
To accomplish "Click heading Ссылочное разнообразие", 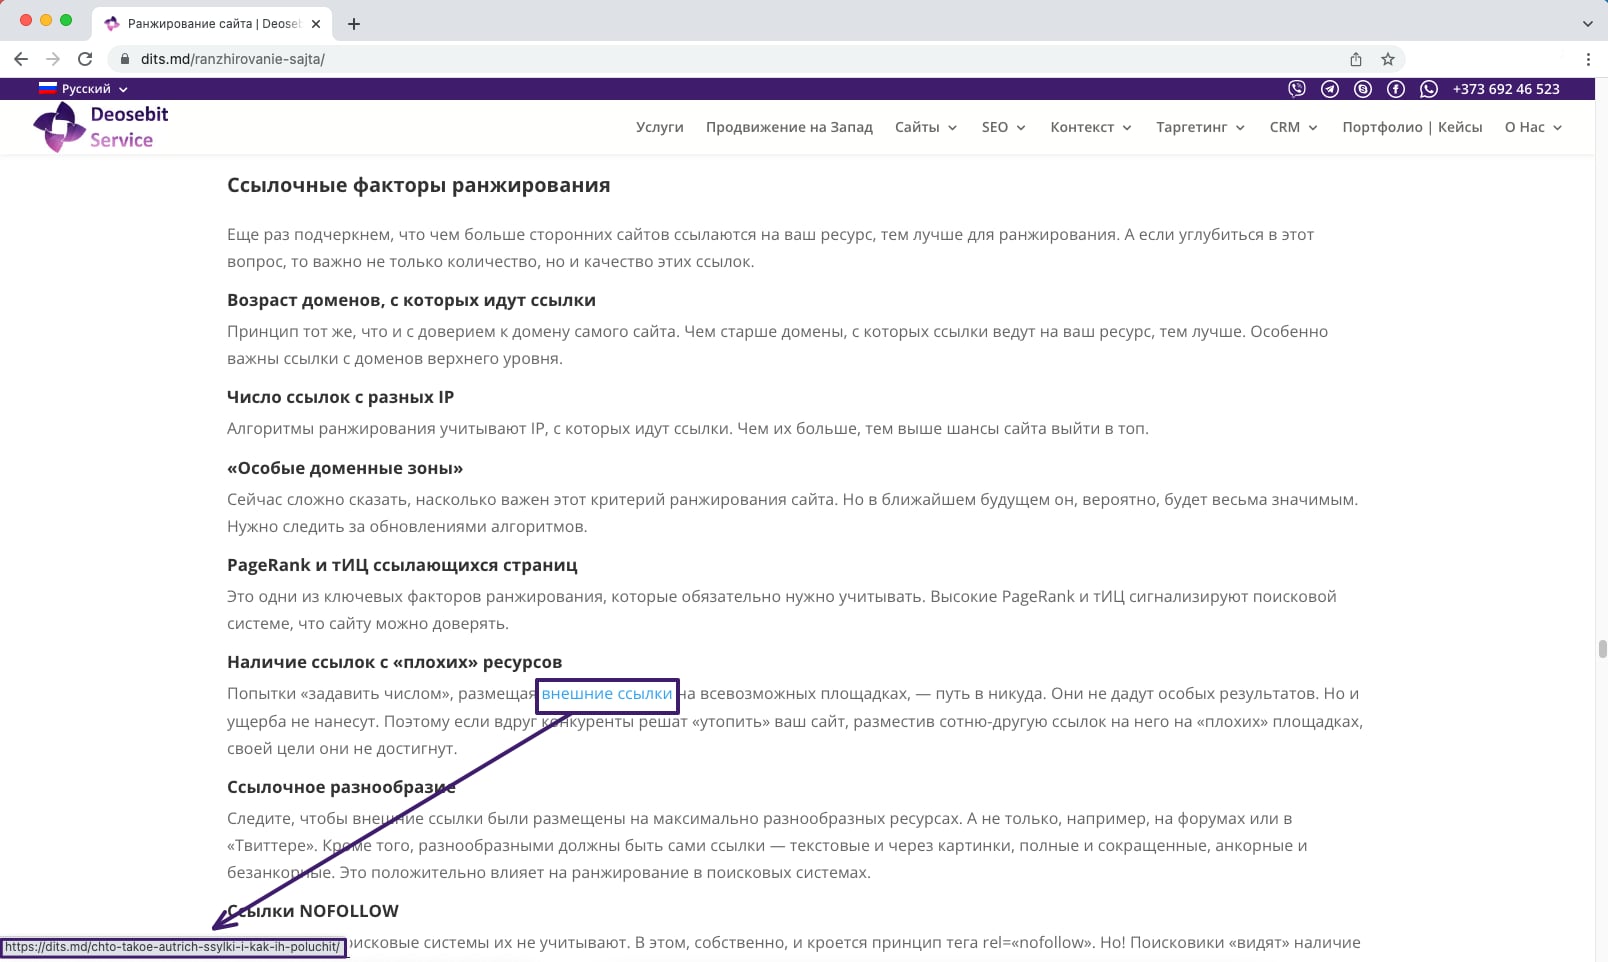I will [x=341, y=787].
